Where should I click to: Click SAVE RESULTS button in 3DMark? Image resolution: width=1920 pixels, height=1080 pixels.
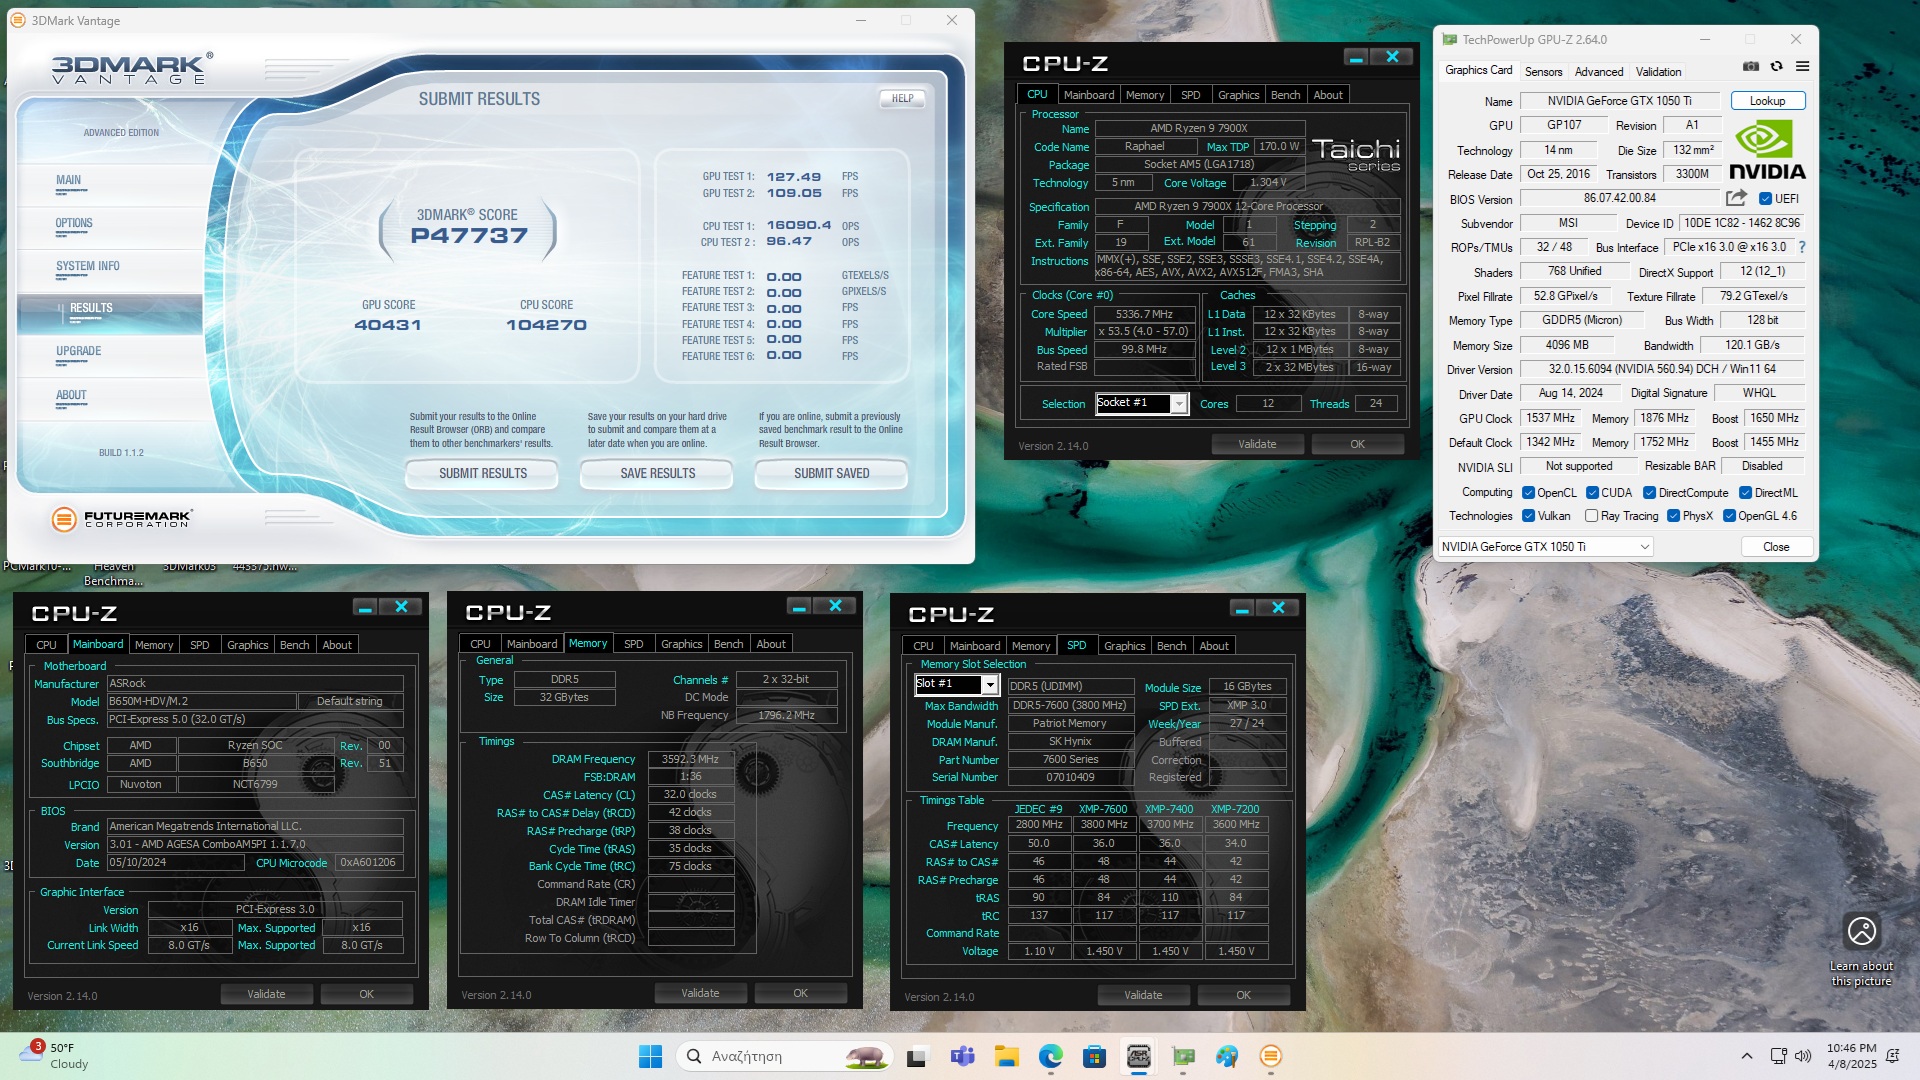[x=657, y=474]
